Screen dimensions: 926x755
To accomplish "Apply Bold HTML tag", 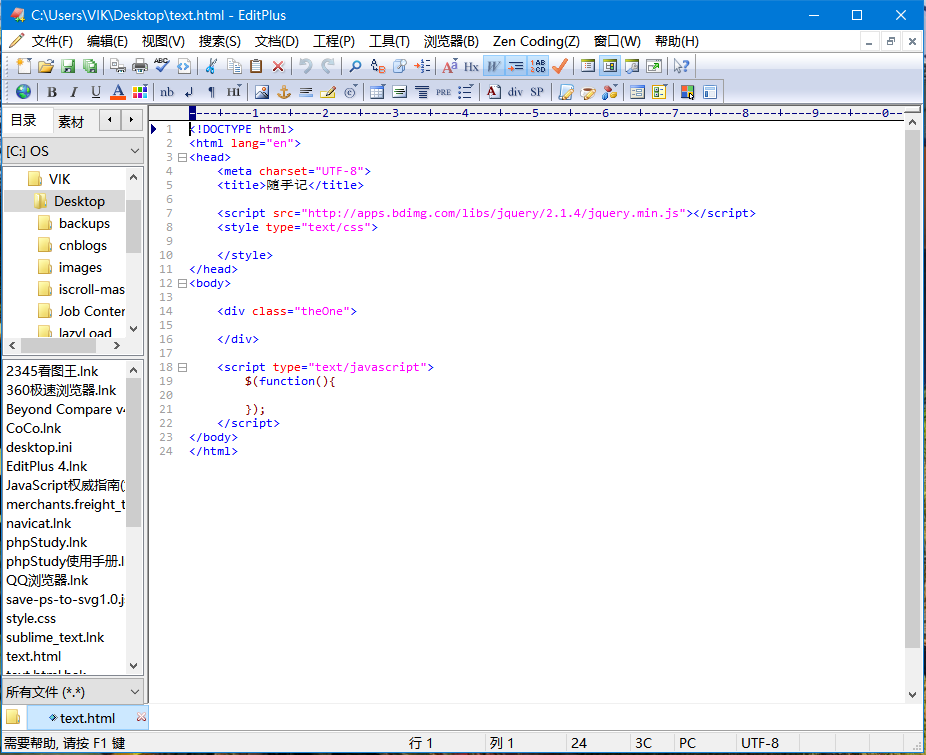I will point(52,92).
